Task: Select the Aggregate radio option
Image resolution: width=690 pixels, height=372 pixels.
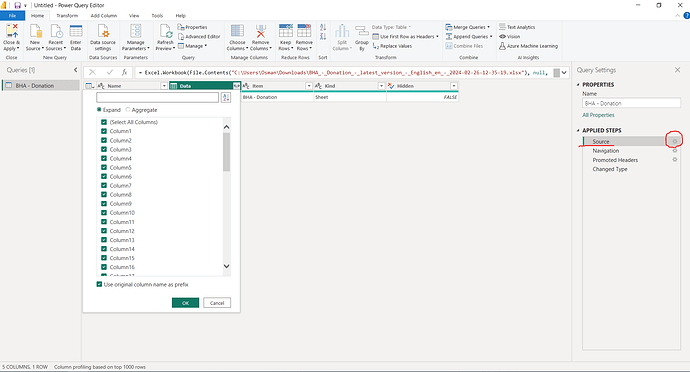Action: tap(128, 110)
